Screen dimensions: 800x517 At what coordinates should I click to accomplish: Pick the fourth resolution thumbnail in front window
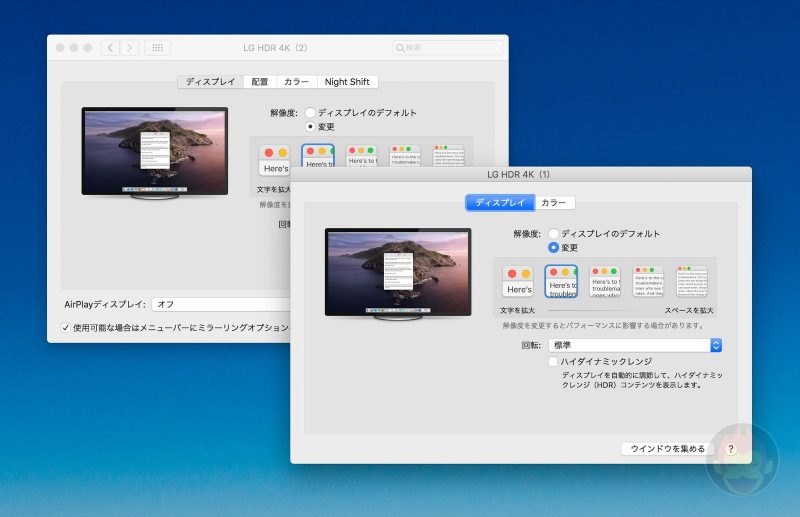(x=648, y=282)
